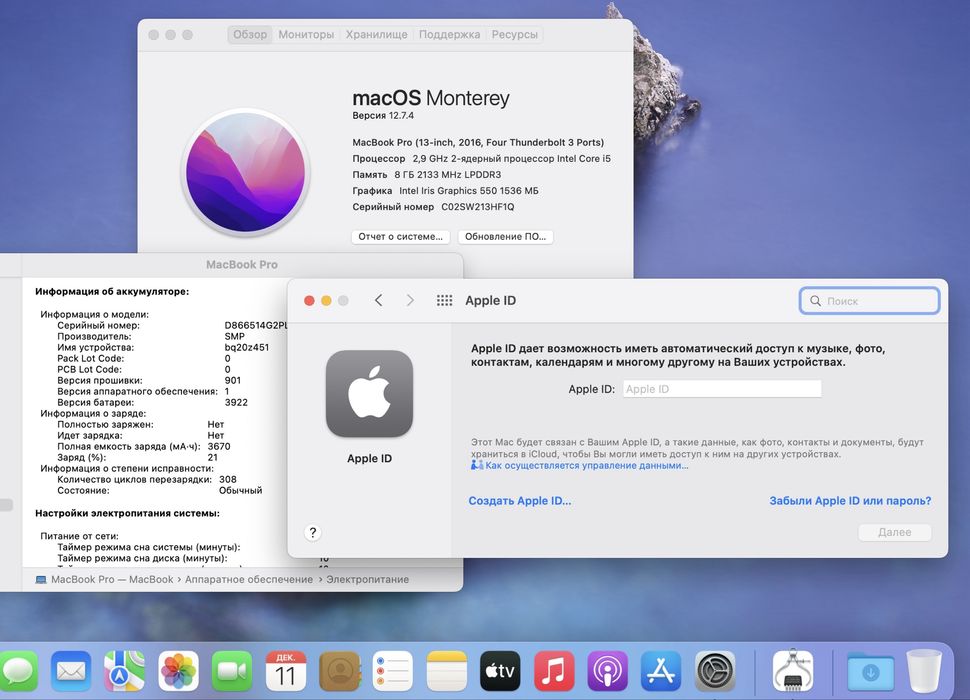Click firmware version value 901
The width and height of the screenshot is (970, 700).
click(233, 380)
